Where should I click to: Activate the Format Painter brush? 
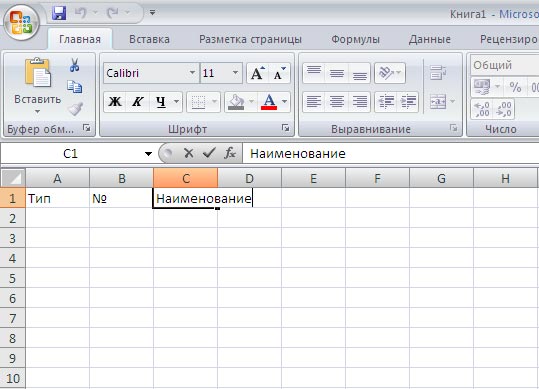click(x=75, y=109)
